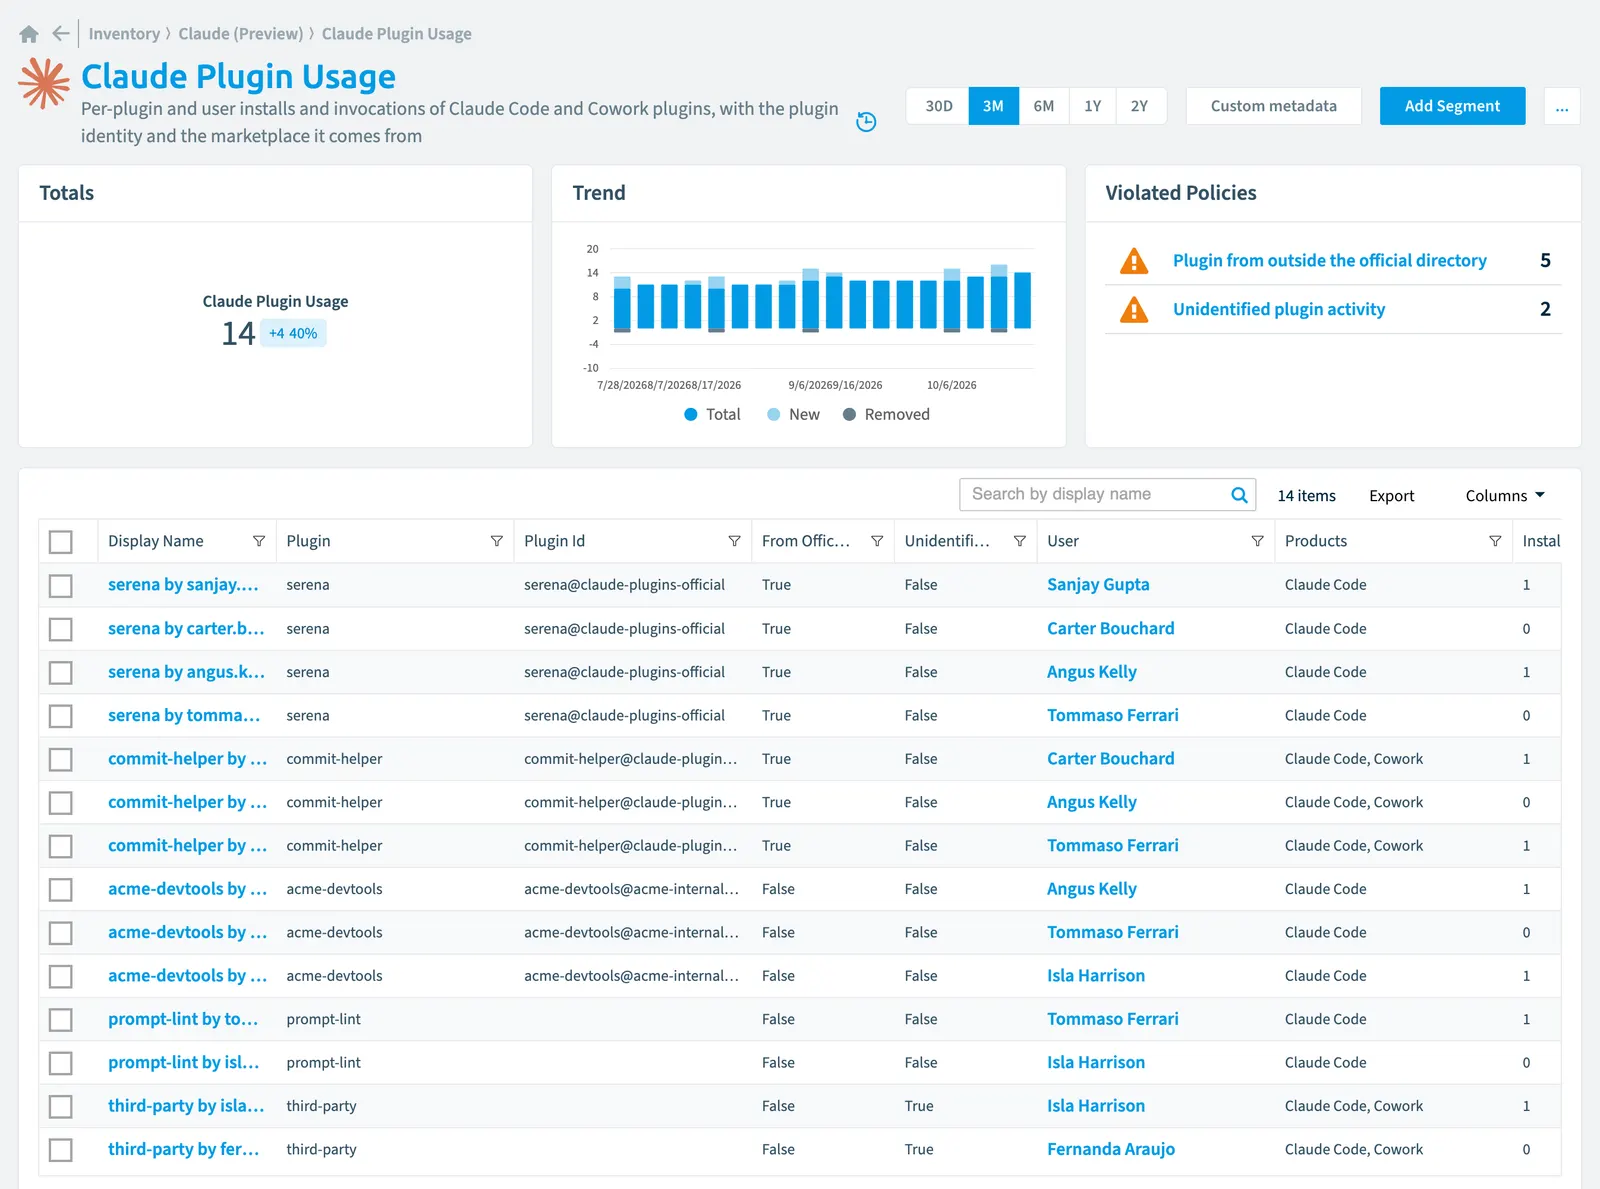Filter the Unidentified column
Screen dimensions: 1600x1189
tap(1020, 541)
